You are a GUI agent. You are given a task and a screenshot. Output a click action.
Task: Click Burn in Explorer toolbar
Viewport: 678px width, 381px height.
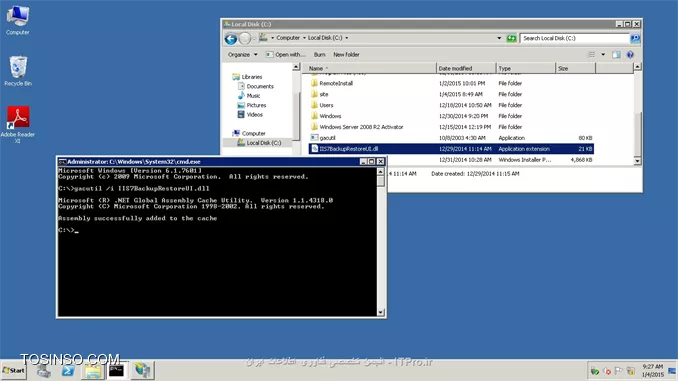point(320,54)
